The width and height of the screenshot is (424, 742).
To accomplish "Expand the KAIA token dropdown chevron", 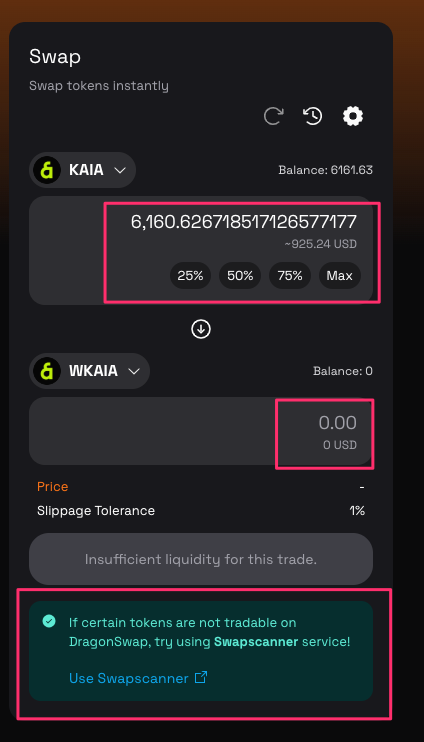I will point(120,170).
